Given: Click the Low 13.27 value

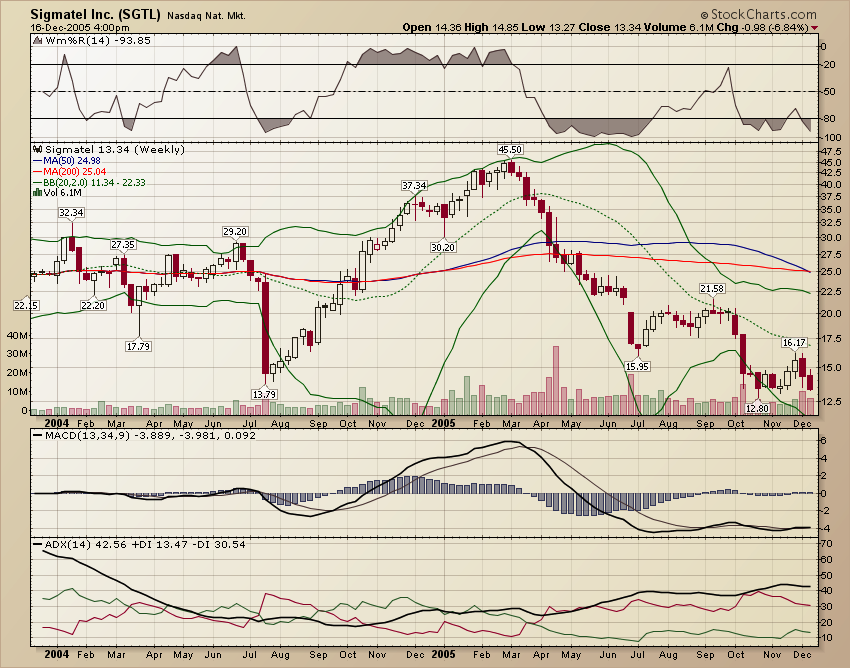Looking at the screenshot, I should click(x=548, y=27).
